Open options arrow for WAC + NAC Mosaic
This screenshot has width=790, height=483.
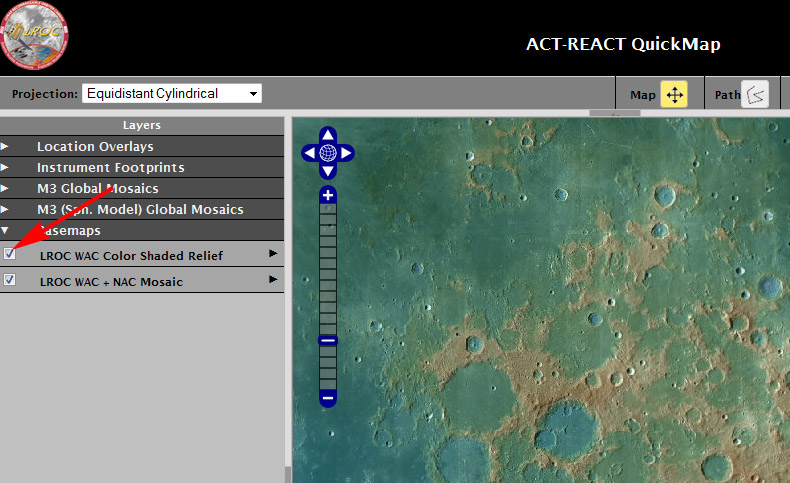[273, 279]
